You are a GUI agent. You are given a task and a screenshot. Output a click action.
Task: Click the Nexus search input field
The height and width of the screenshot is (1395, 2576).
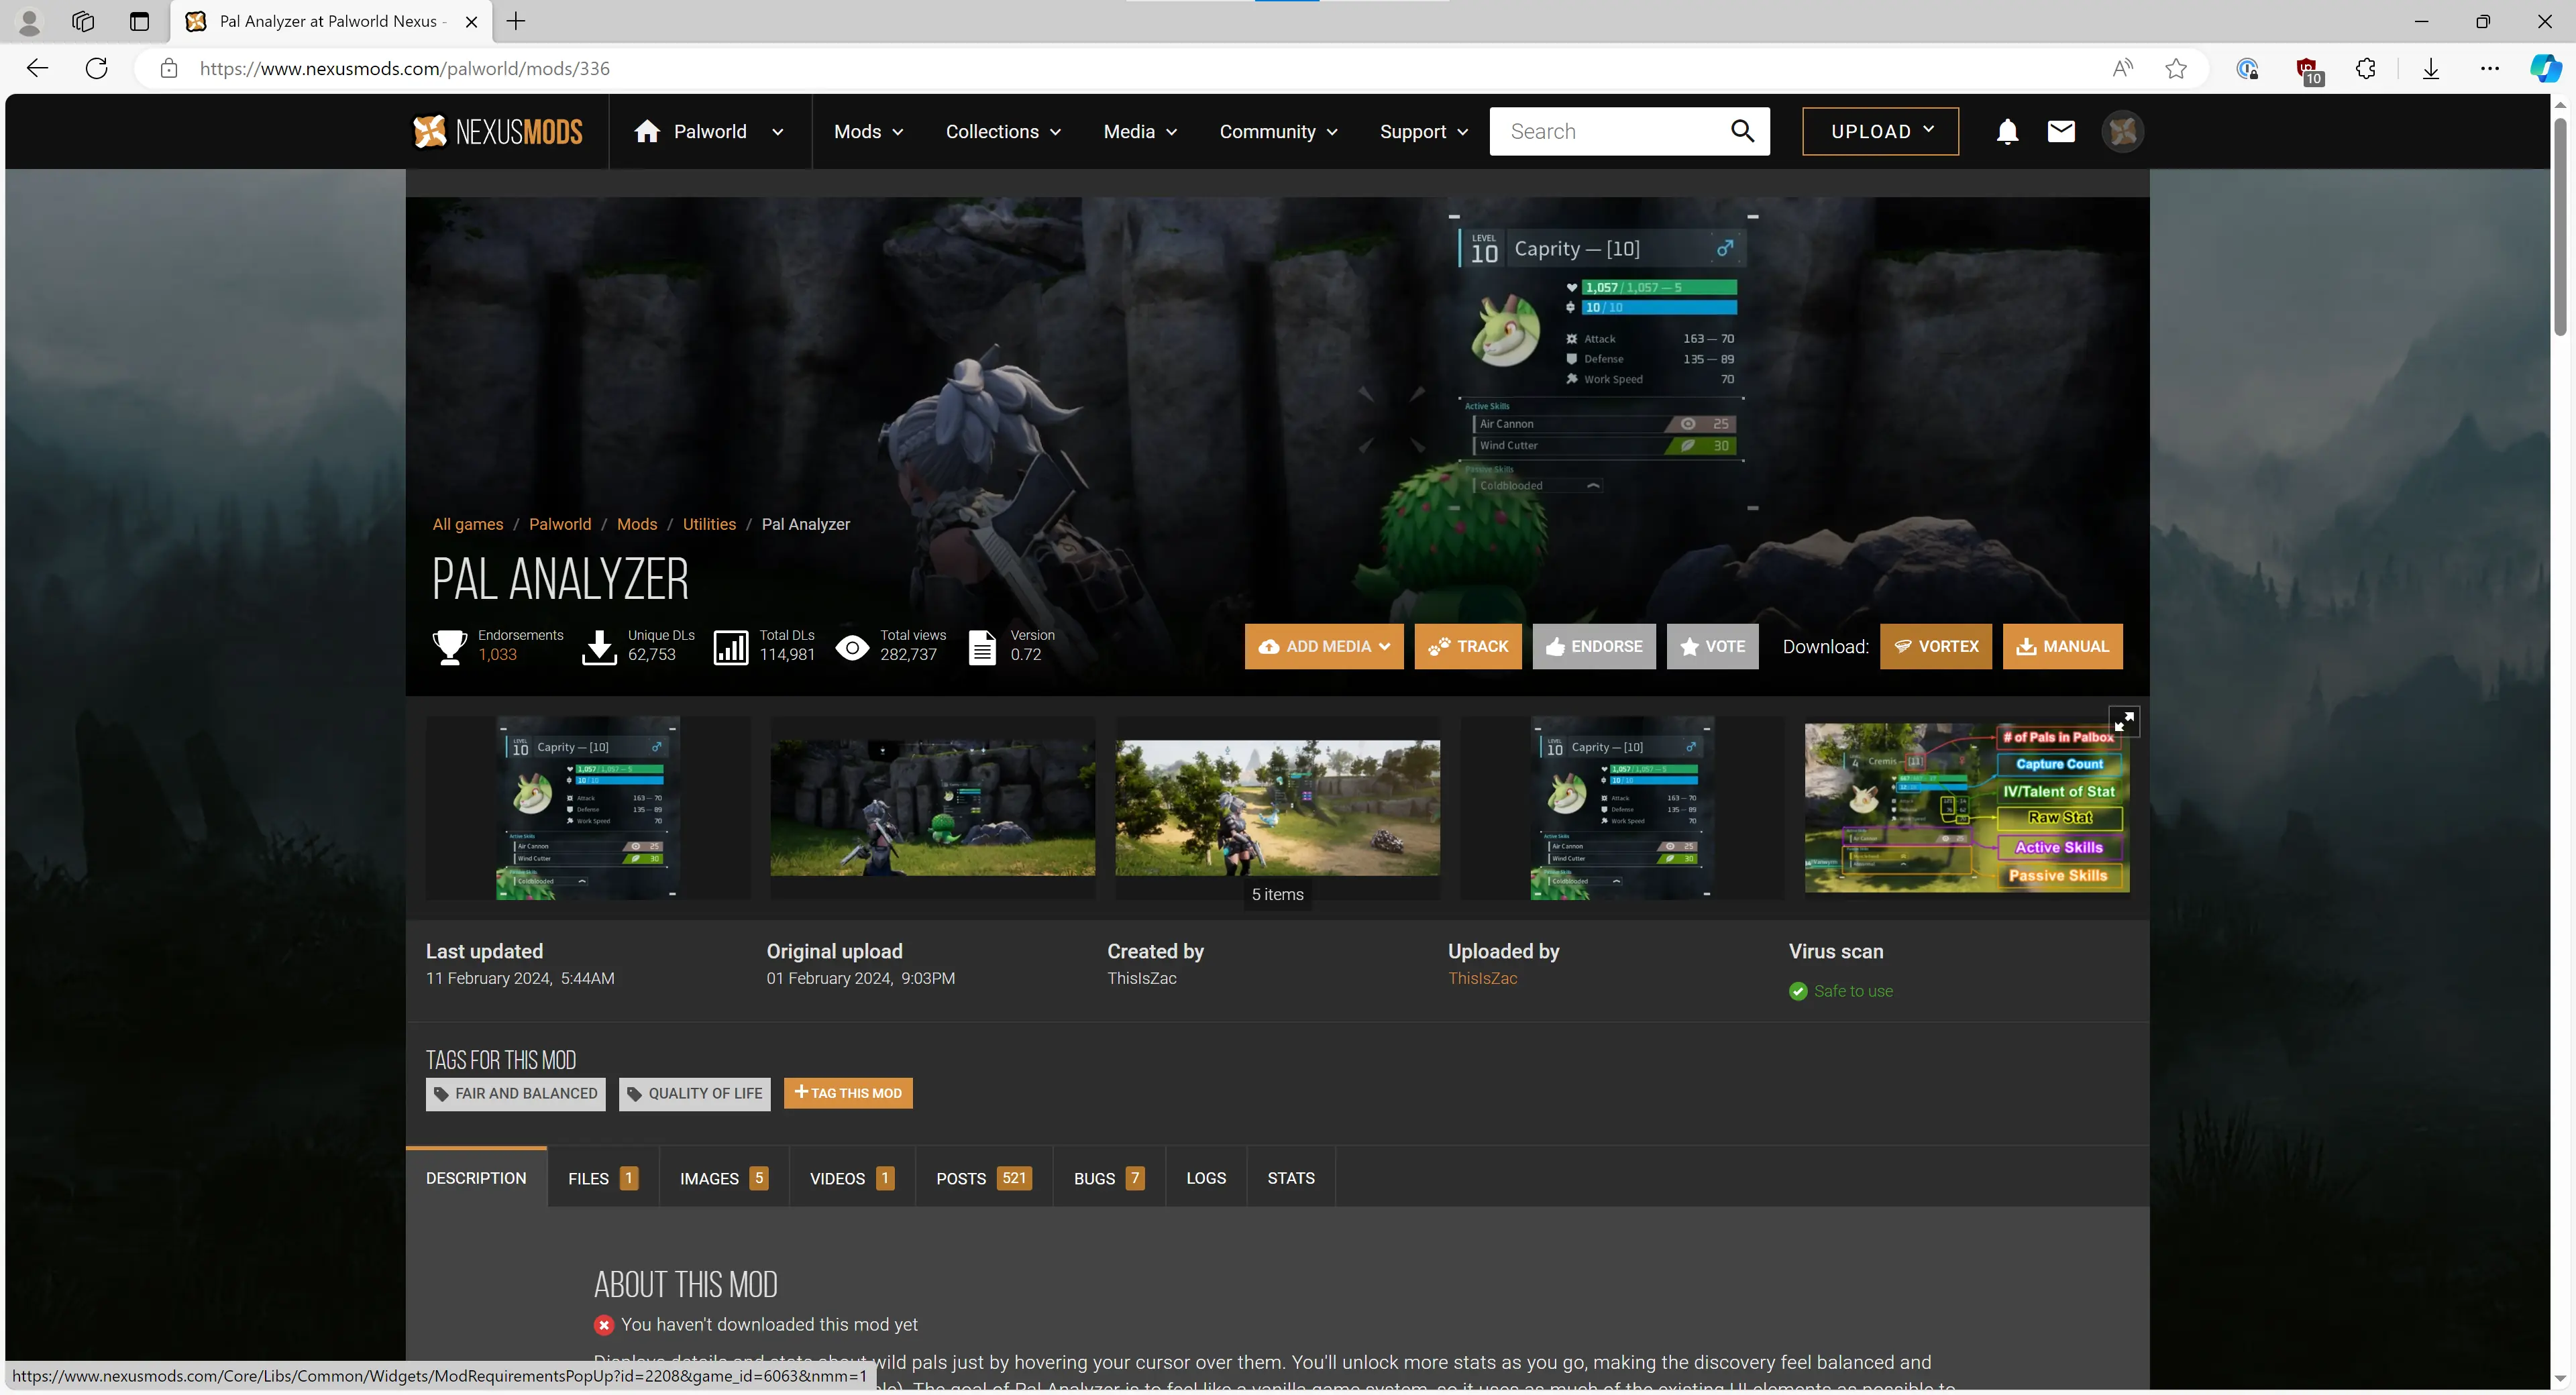pyautogui.click(x=1610, y=131)
